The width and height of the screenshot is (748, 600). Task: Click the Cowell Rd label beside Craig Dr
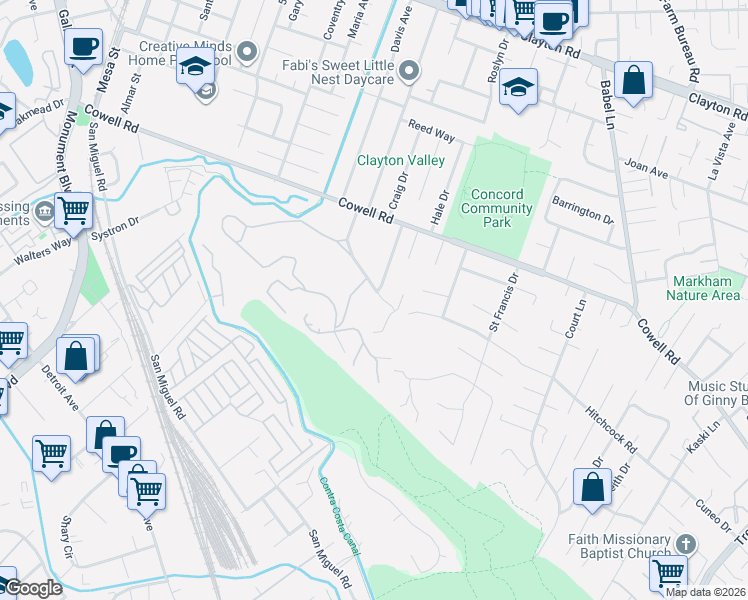(x=366, y=211)
